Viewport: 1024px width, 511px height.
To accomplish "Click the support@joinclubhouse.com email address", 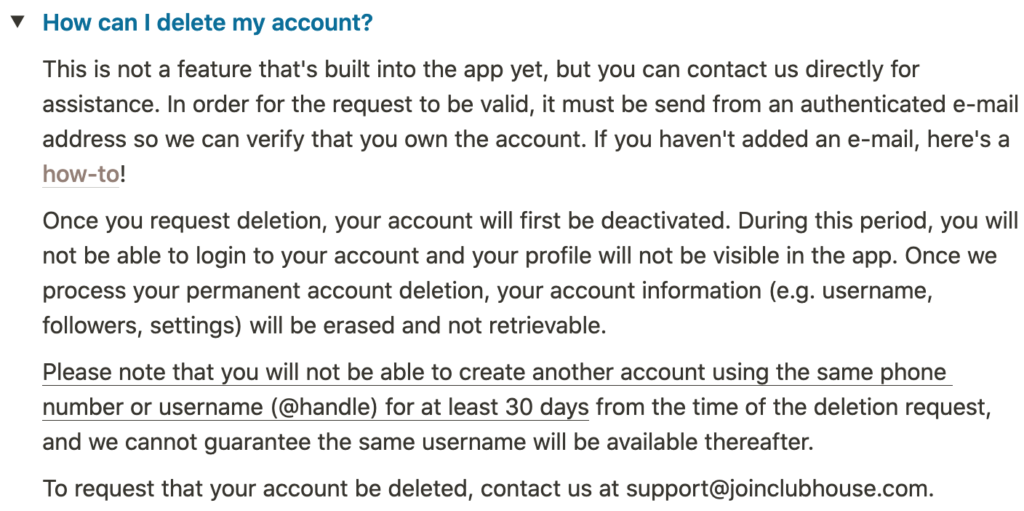I will click(x=776, y=489).
